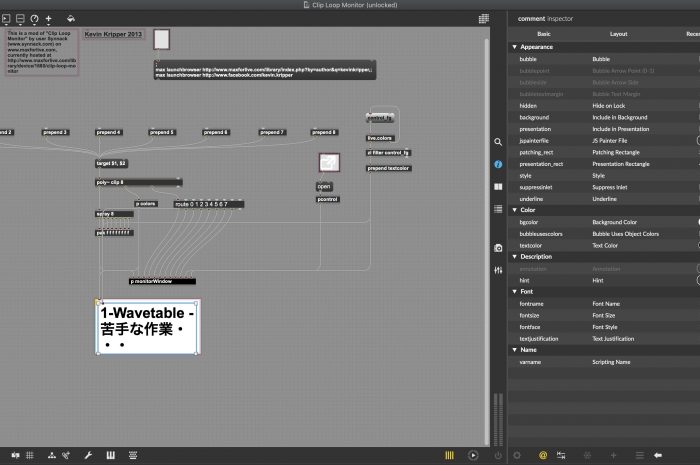This screenshot has height=465, width=700.
Task: Select the live.colors object
Action: tap(380, 138)
